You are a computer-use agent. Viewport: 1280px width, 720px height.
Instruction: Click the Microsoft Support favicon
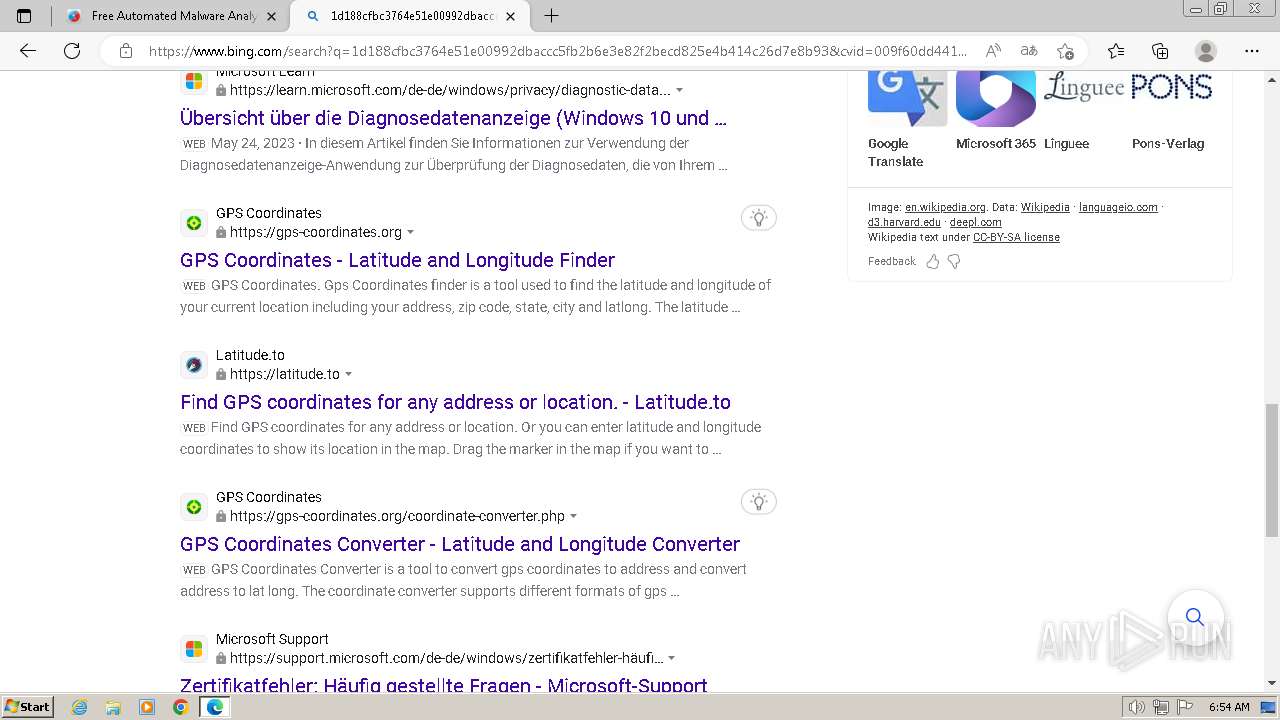click(194, 648)
